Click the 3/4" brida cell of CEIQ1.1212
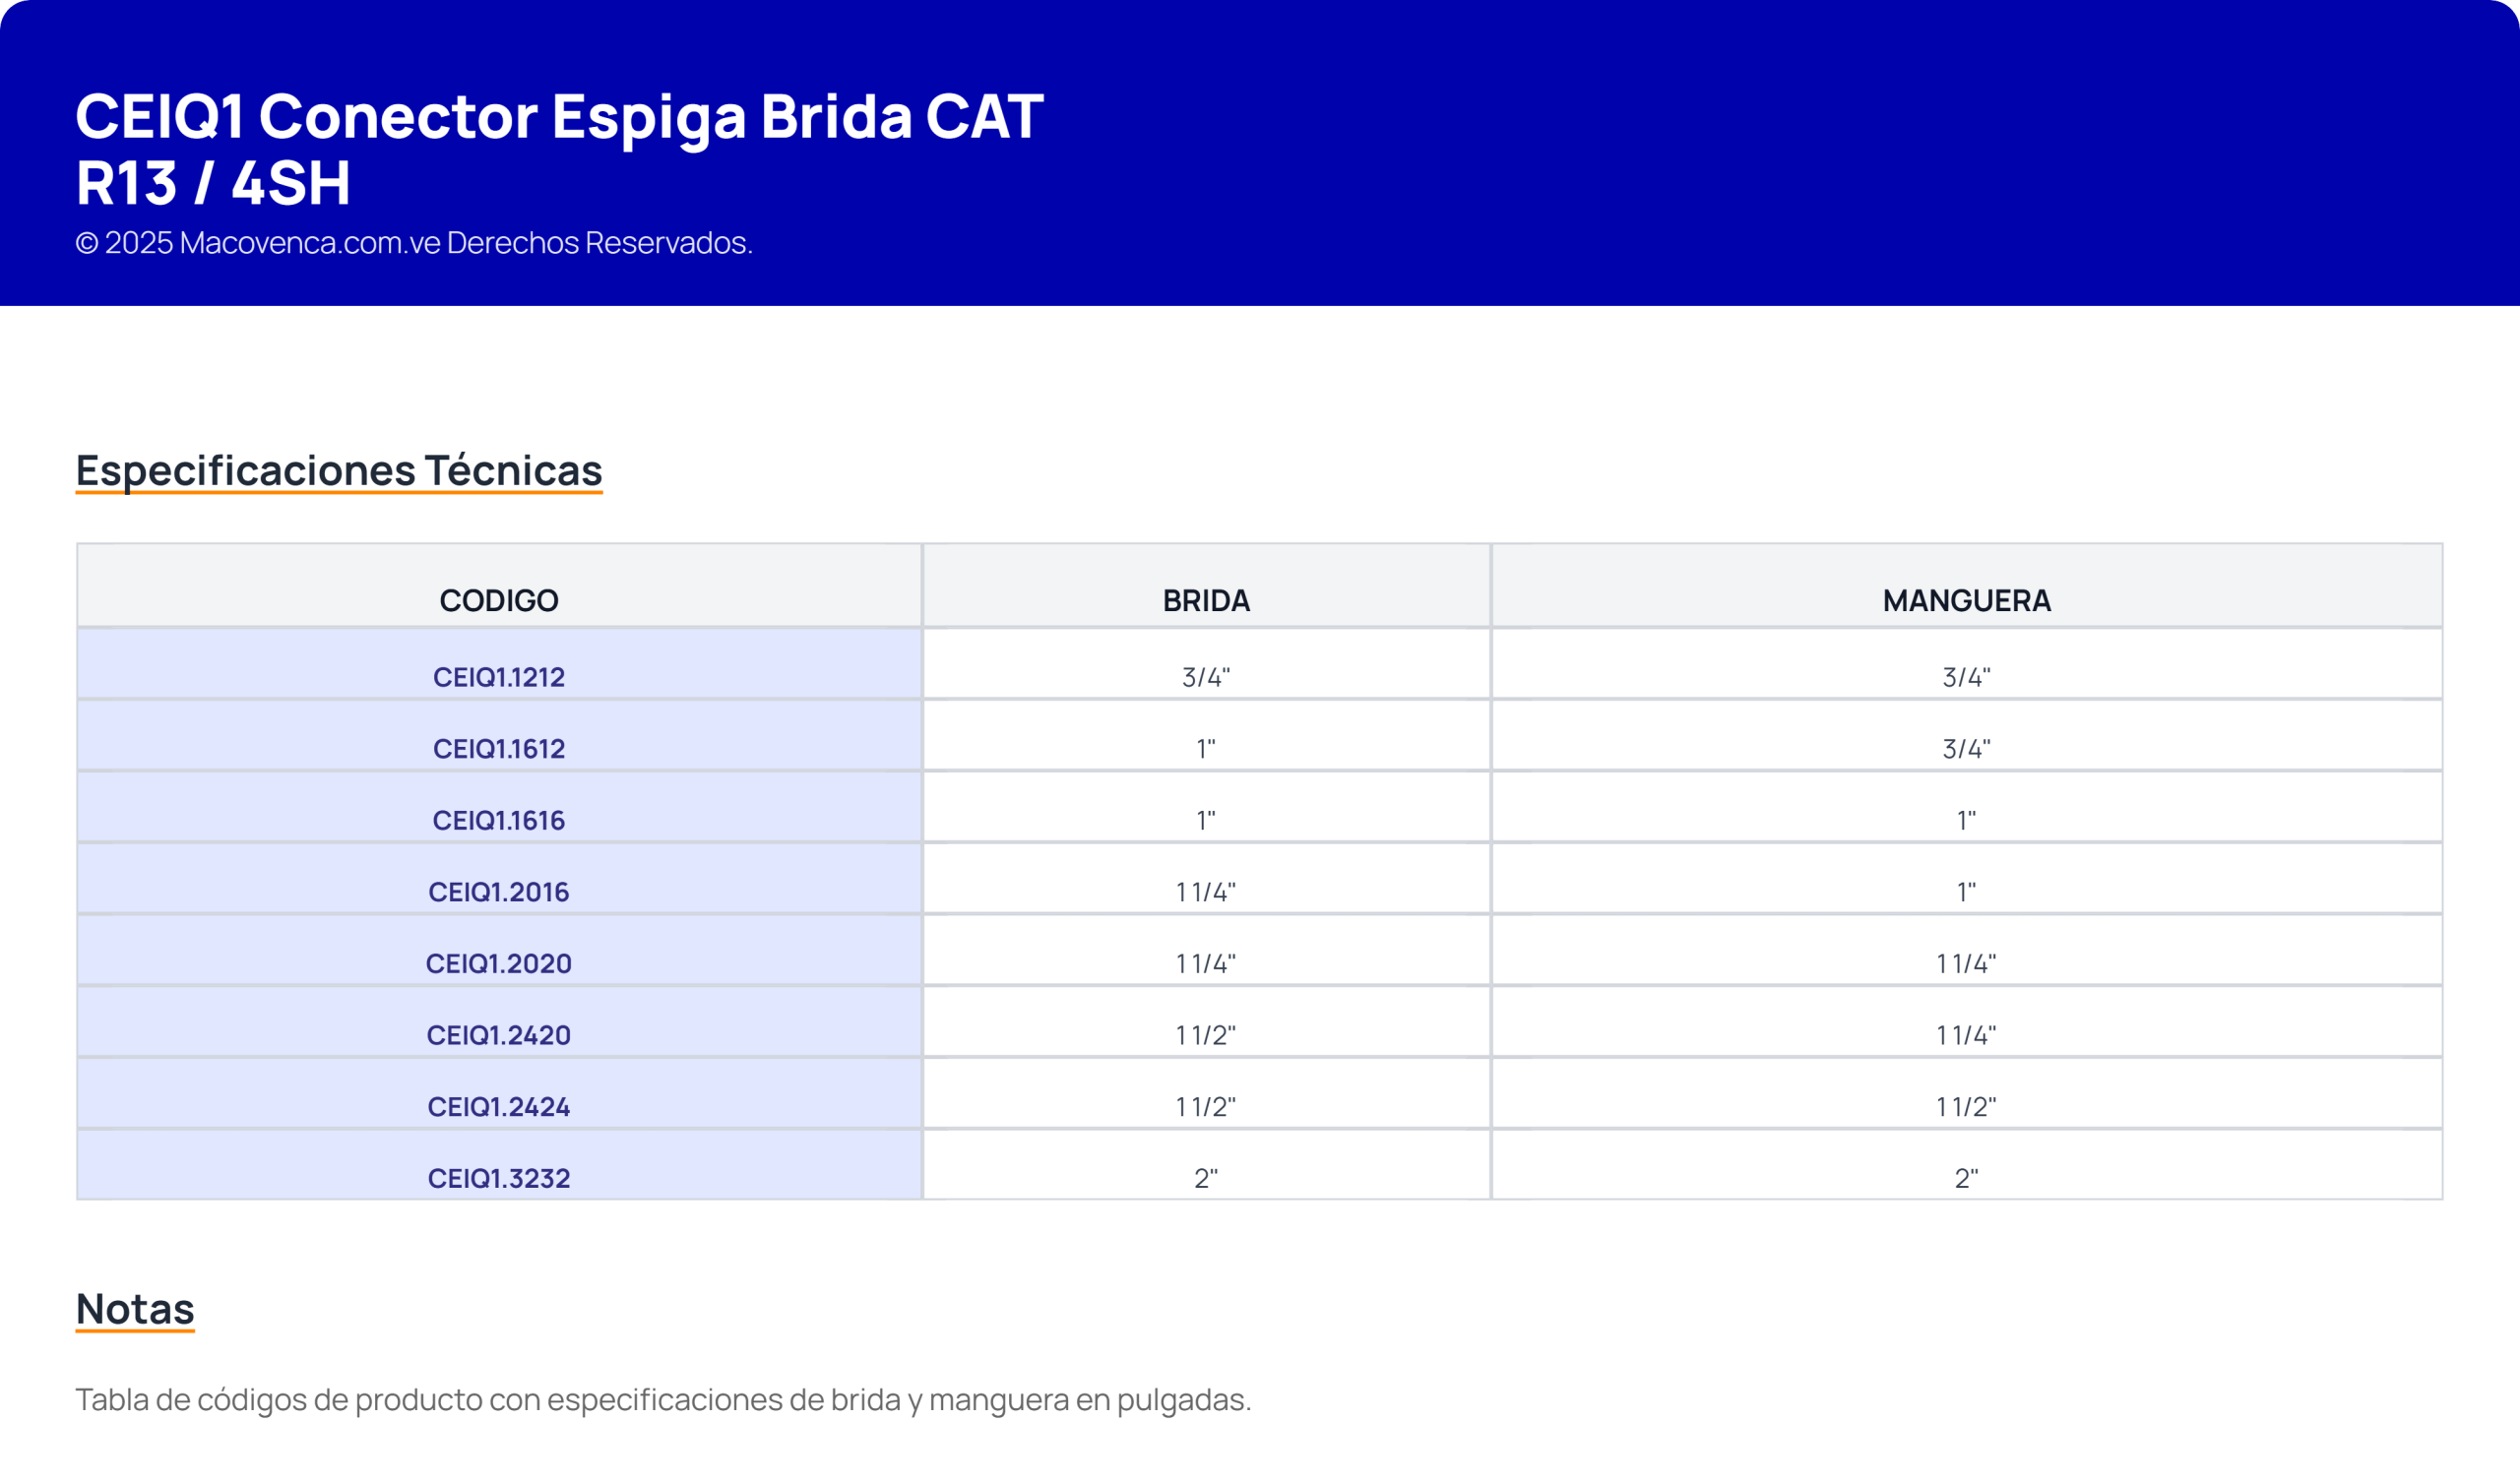Viewport: 2520px width, 1483px height. (x=1206, y=677)
